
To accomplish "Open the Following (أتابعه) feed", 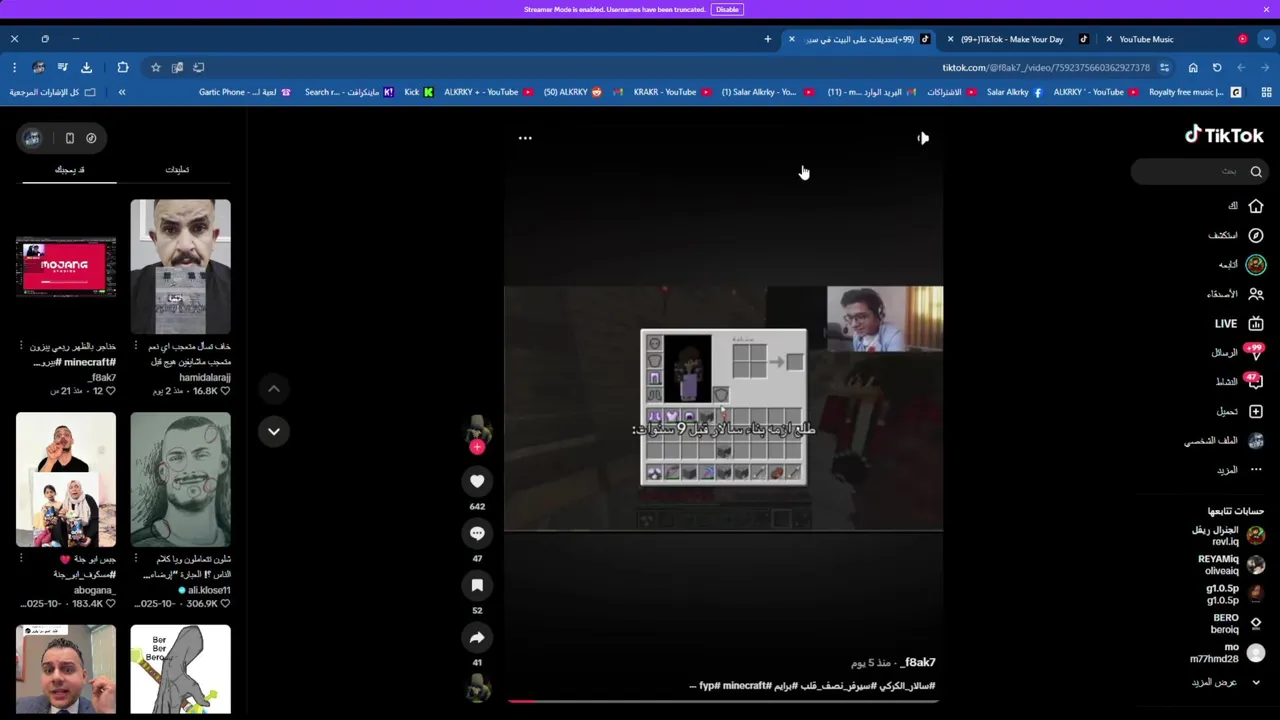I will 1242,265.
